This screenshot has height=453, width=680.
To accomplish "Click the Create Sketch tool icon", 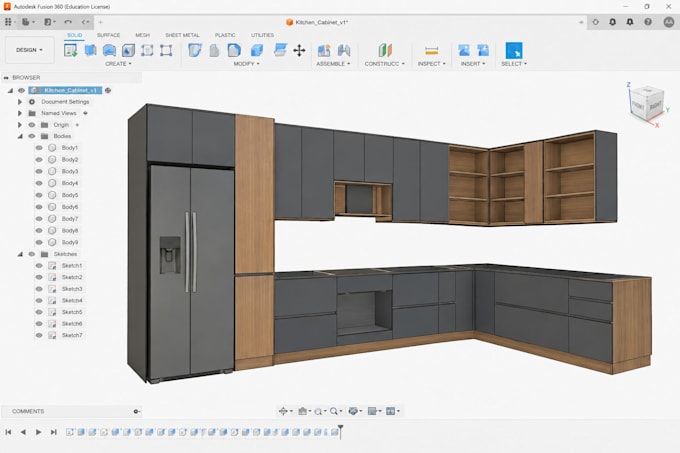I will click(70, 50).
